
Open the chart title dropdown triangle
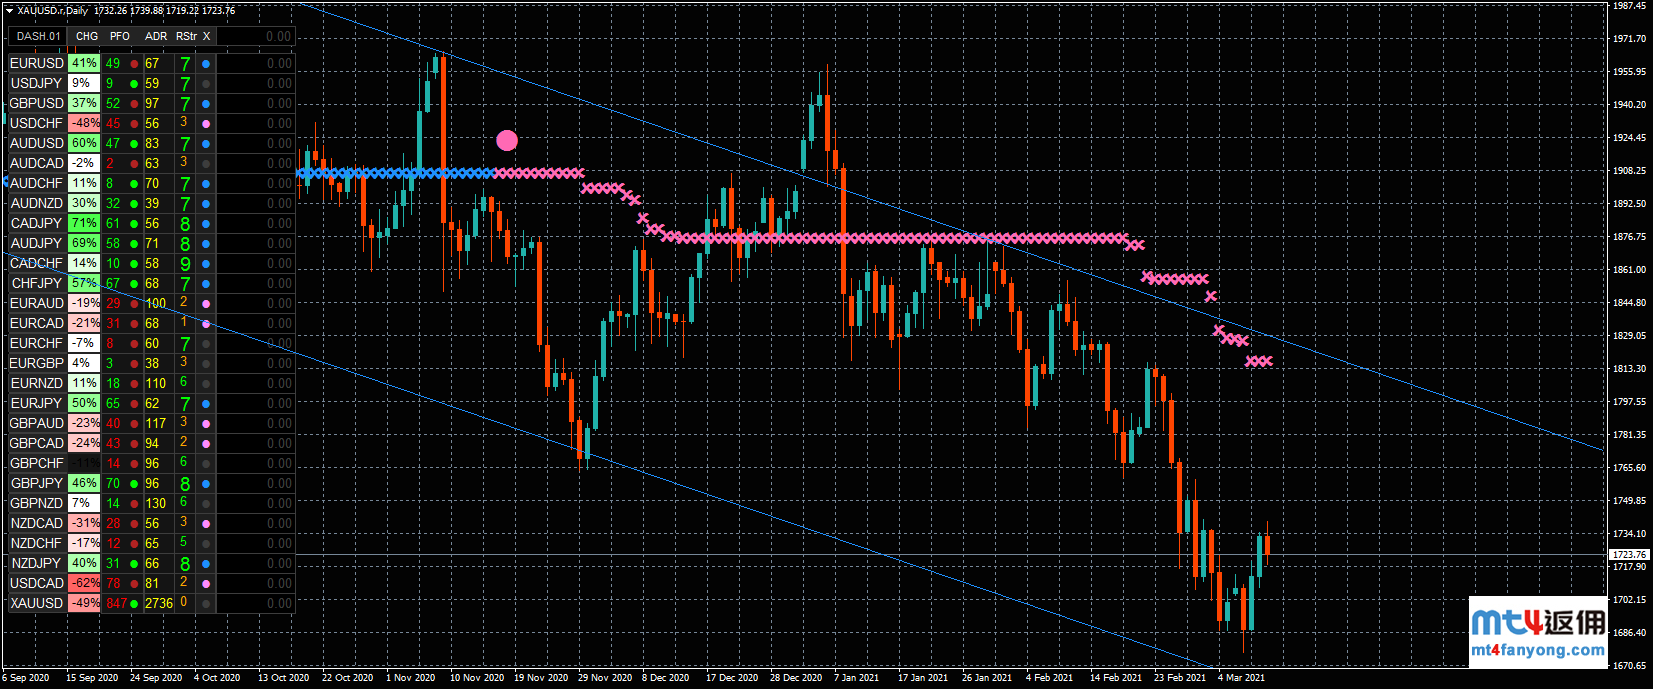point(9,11)
